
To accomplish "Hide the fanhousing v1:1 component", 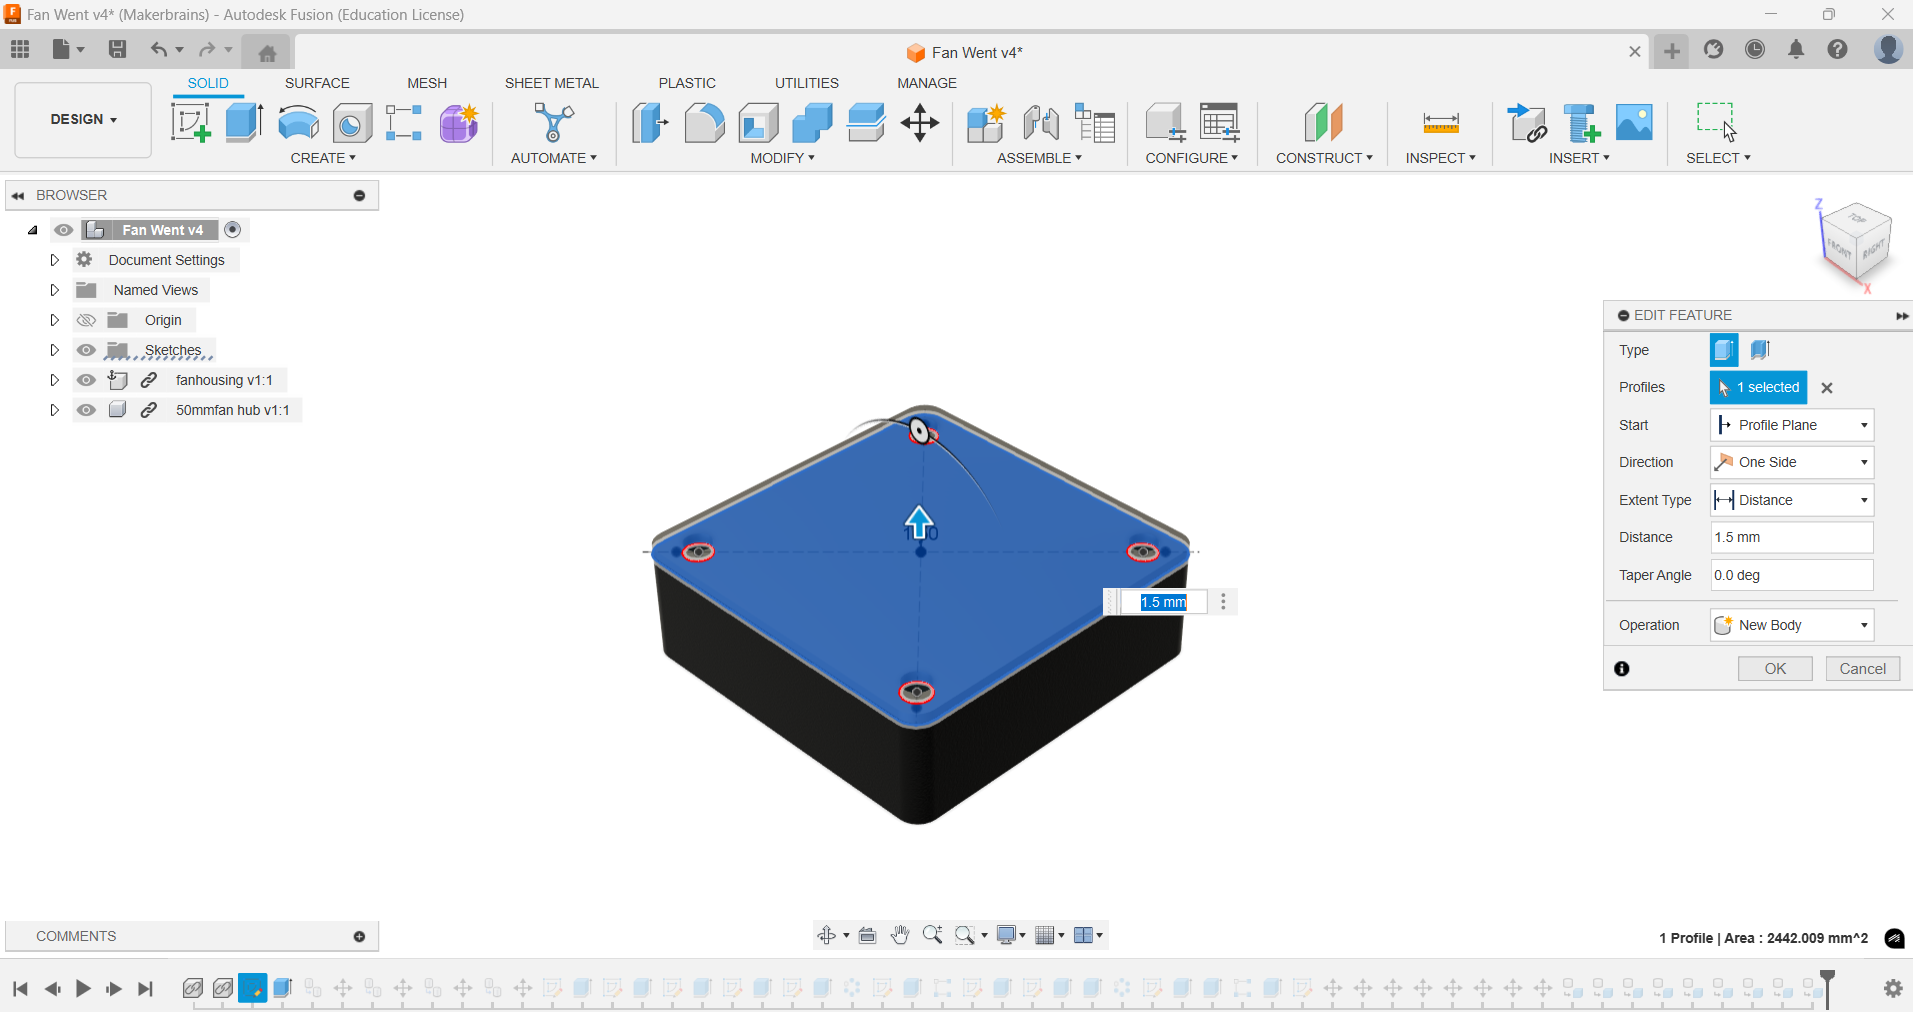I will pyautogui.click(x=86, y=380).
